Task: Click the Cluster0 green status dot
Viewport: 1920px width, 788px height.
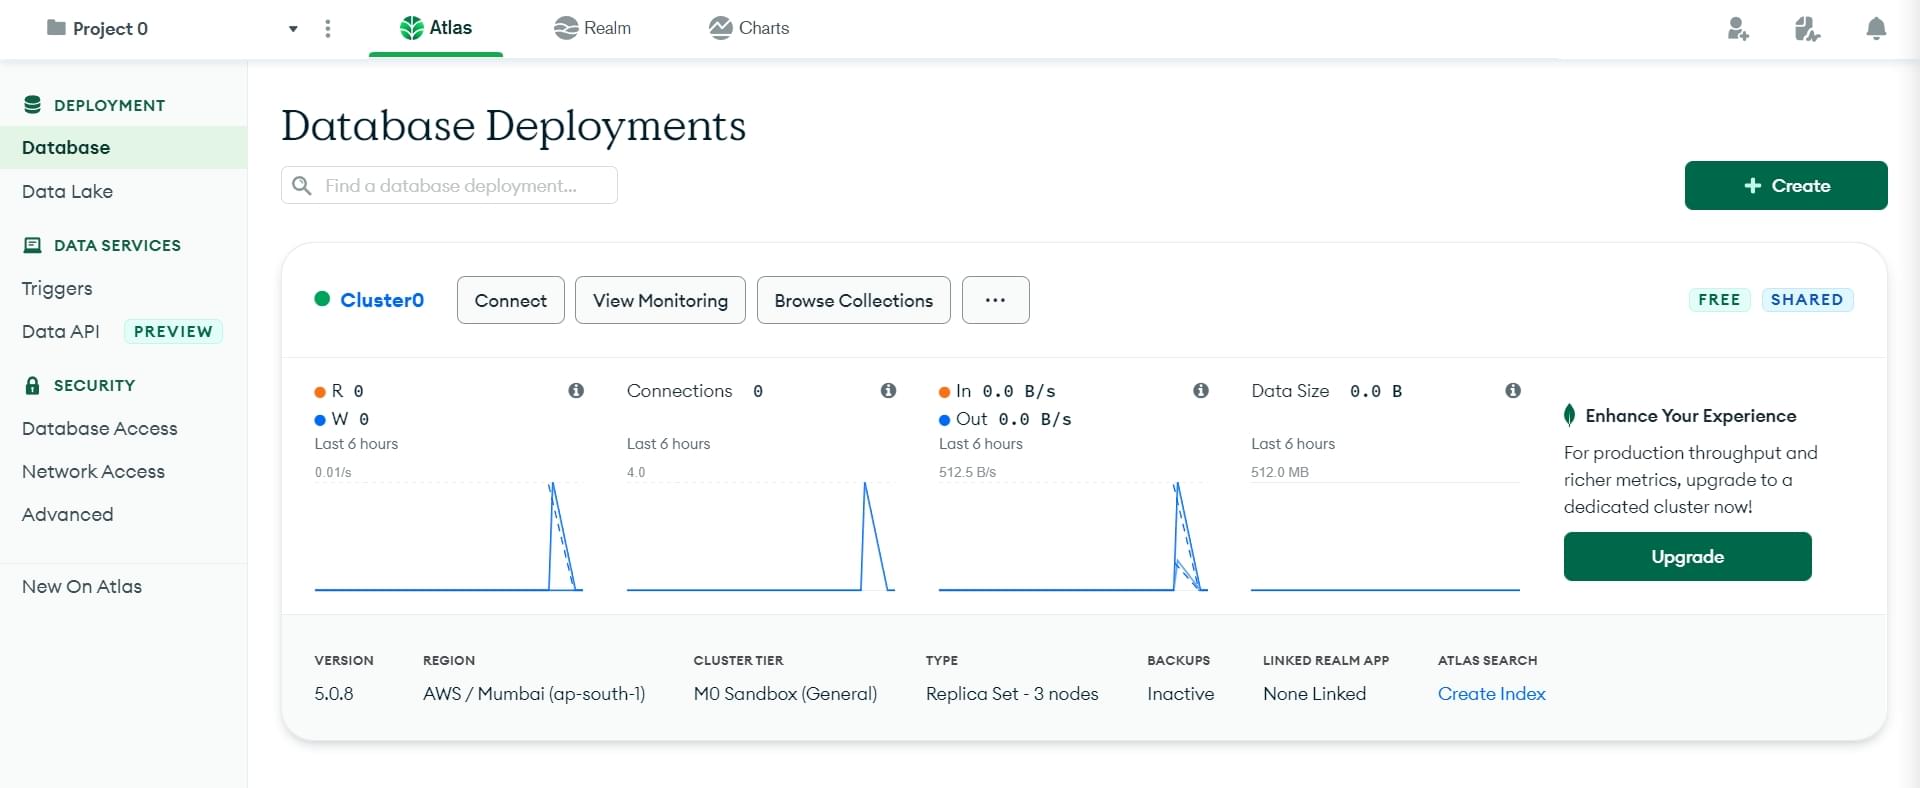Action: pos(322,298)
